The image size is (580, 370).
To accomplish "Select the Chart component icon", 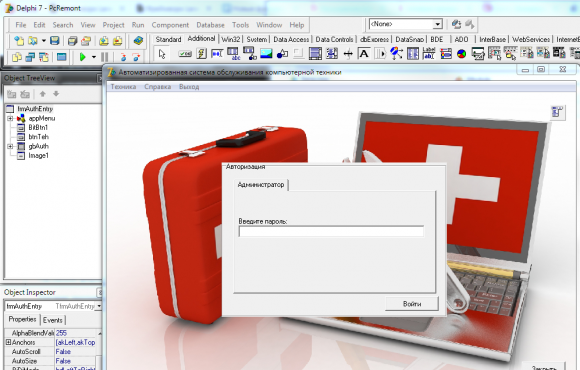I will pos(461,54).
